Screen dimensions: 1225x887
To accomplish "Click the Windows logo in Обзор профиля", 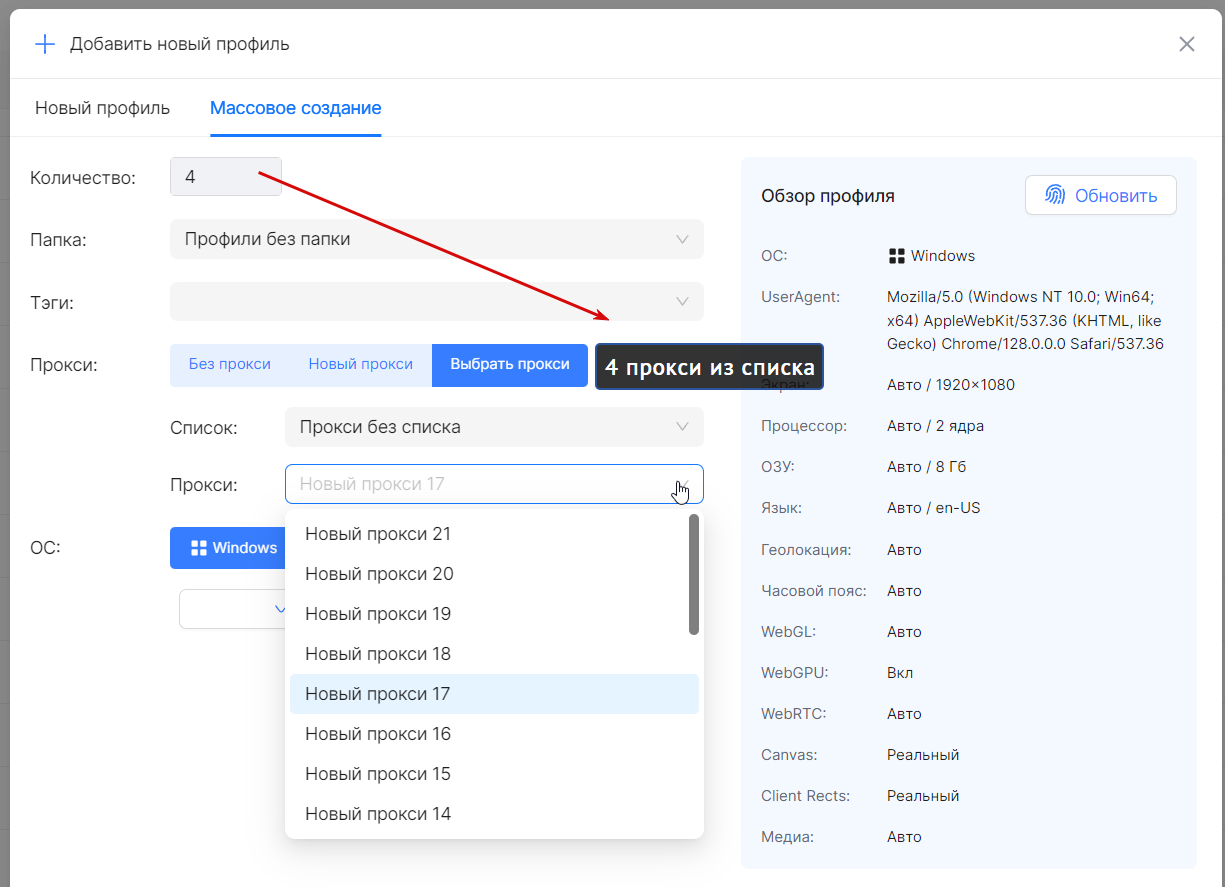I will 896,256.
